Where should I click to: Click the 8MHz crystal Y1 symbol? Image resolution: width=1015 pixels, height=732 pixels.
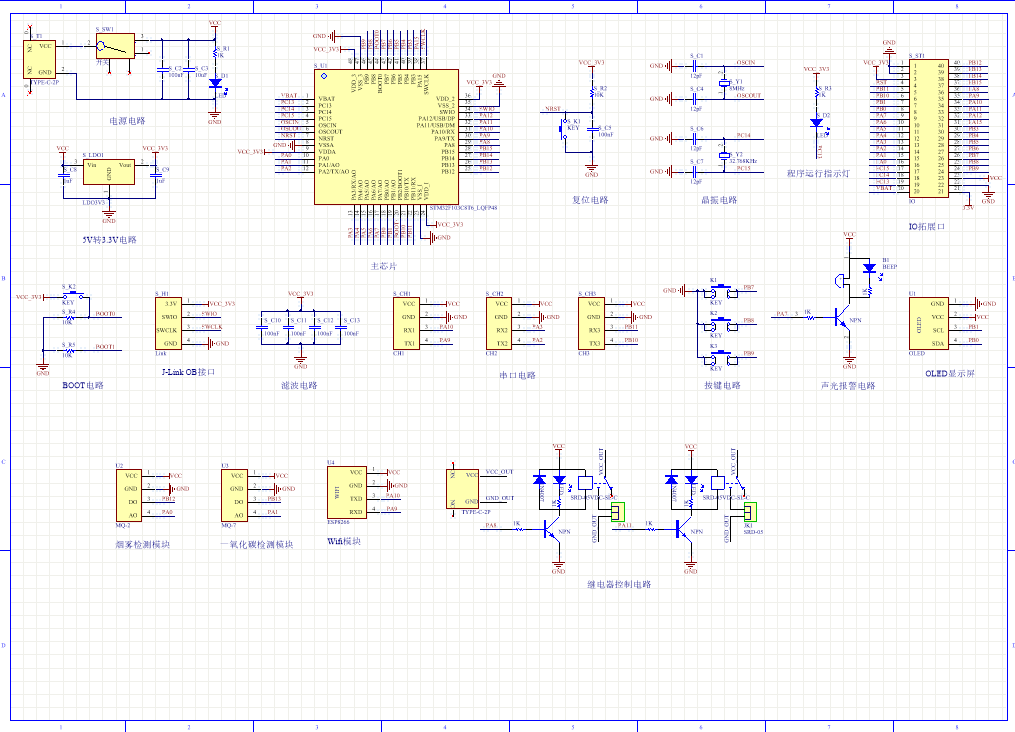[x=724, y=83]
